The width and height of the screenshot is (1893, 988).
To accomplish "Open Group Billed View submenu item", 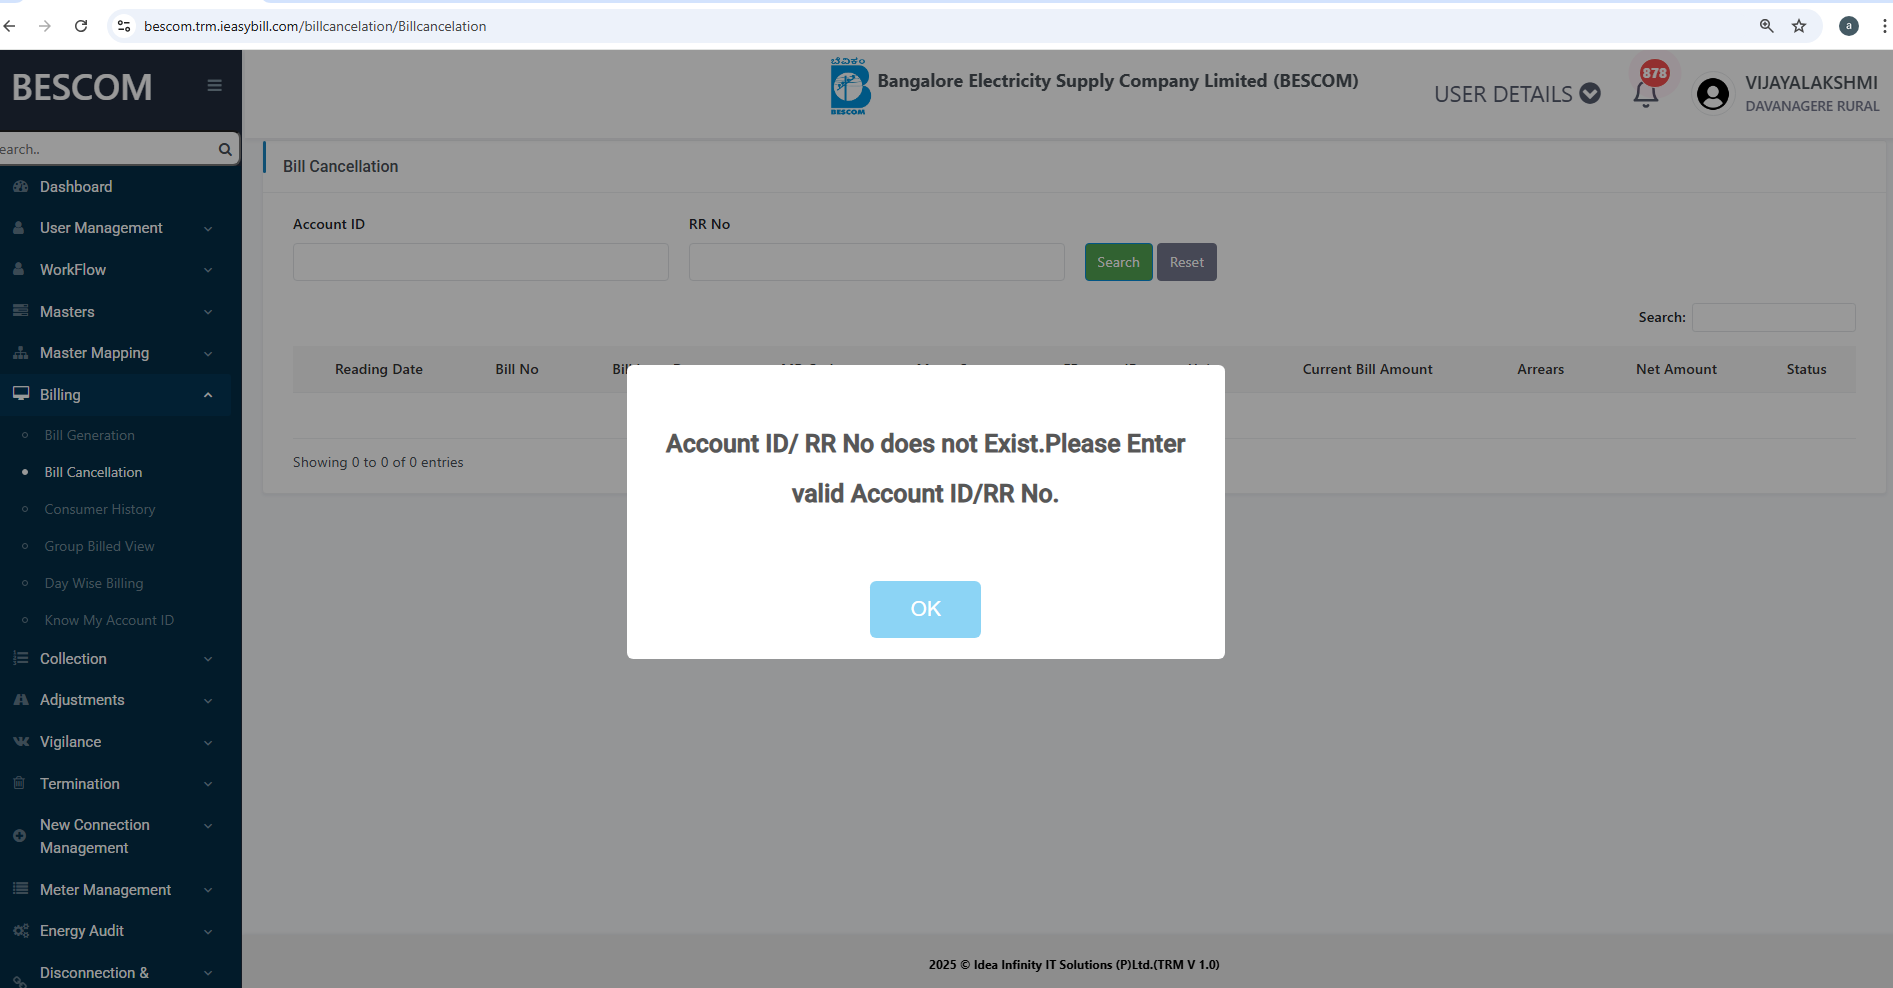I will pyautogui.click(x=99, y=546).
